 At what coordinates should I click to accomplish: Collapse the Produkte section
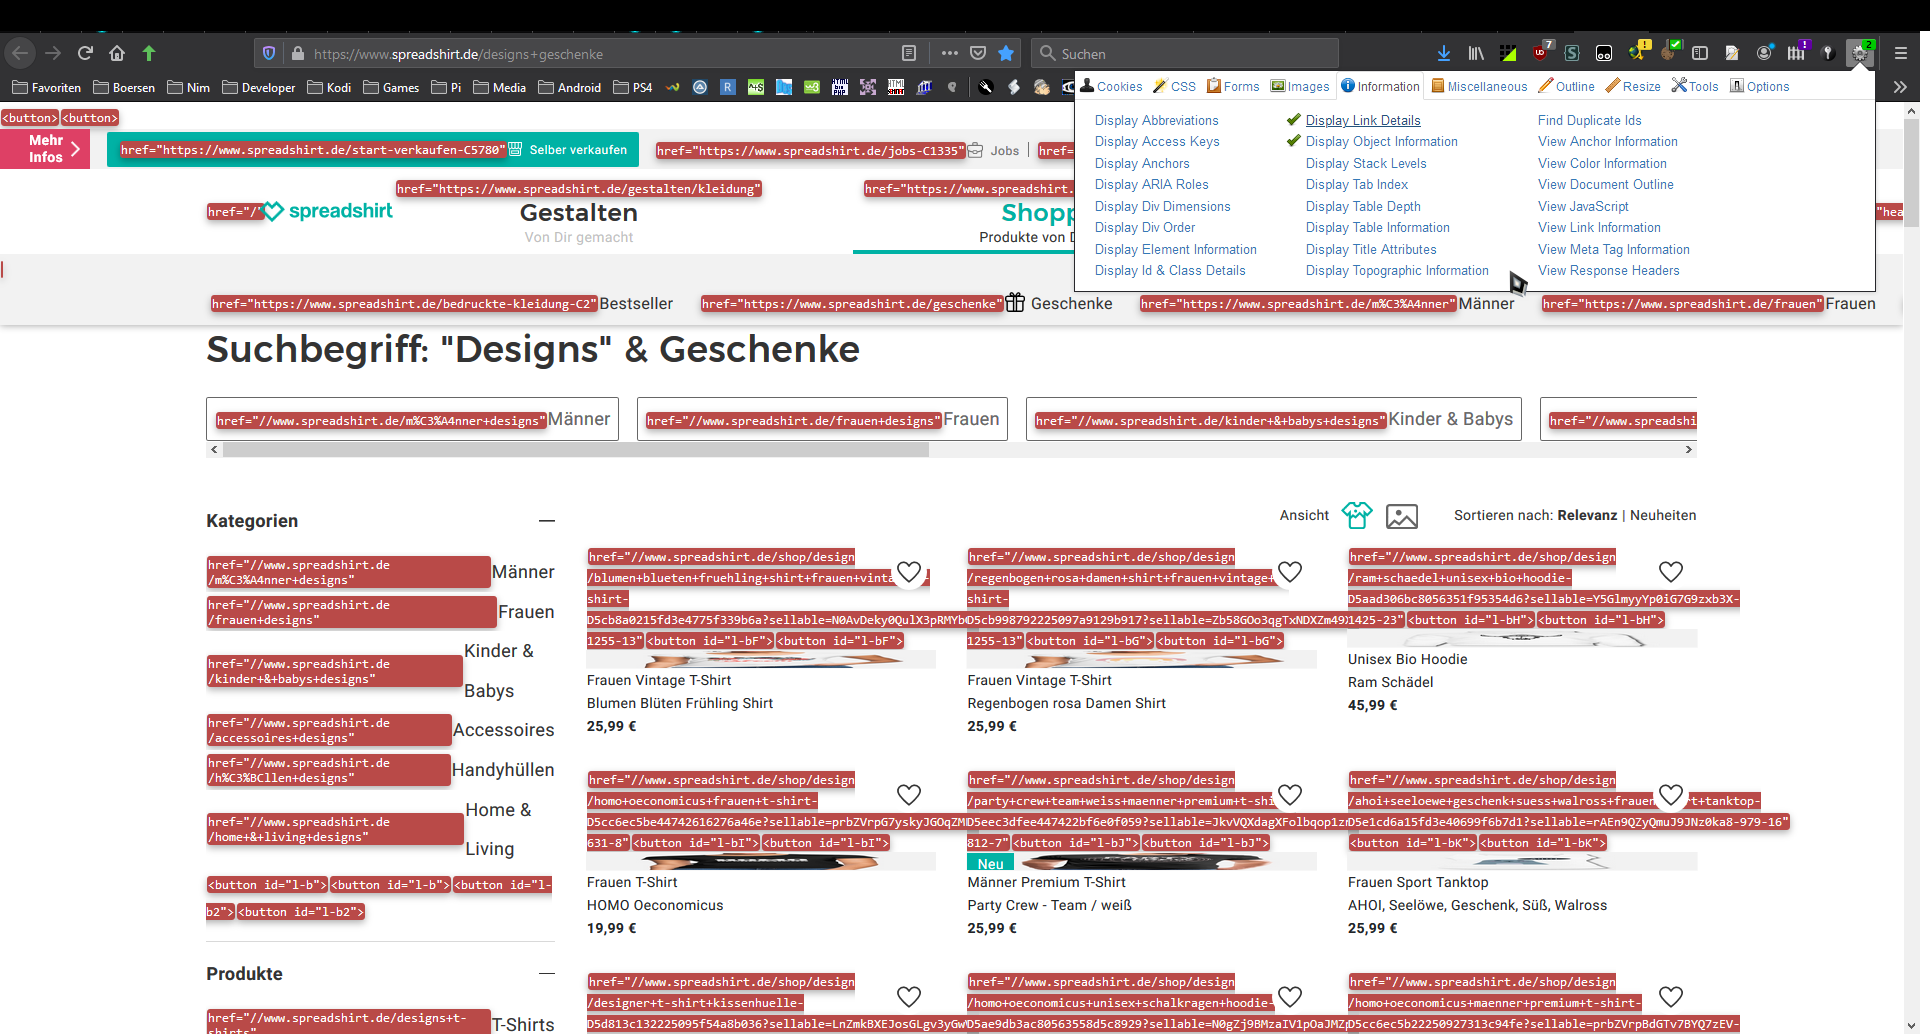[546, 974]
